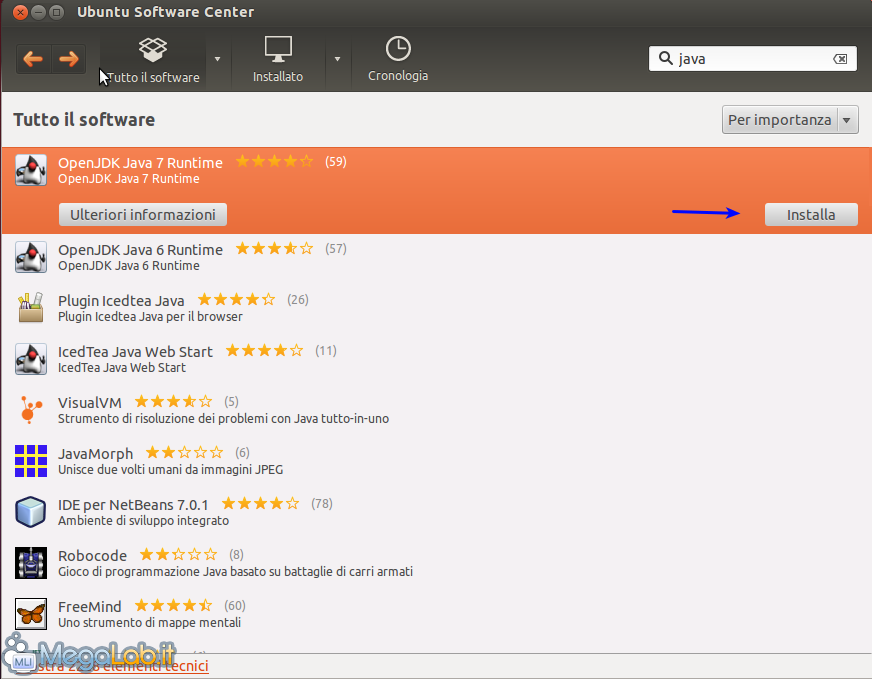Click the JavaMorph grid icon
Screen dimensions: 872x679
coord(31,461)
